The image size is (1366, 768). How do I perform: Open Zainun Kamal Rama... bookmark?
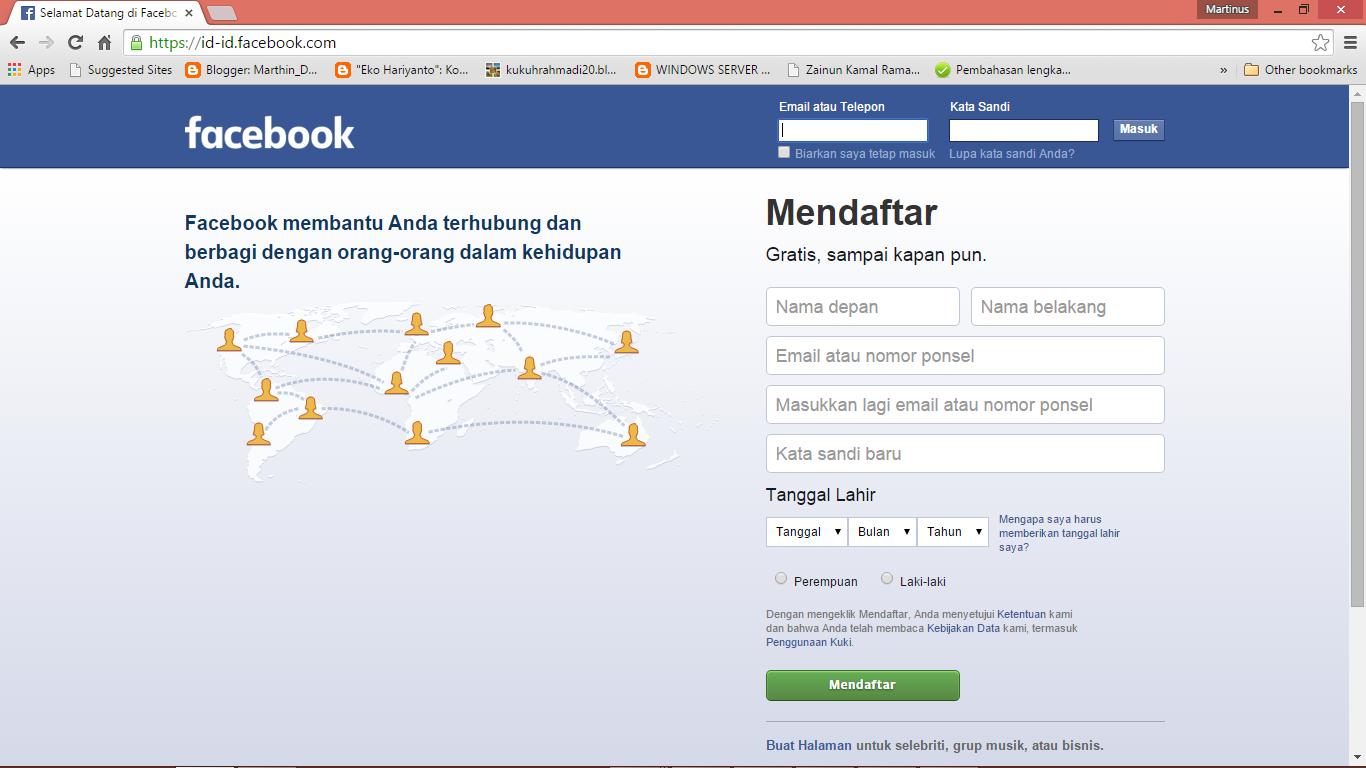tap(853, 70)
